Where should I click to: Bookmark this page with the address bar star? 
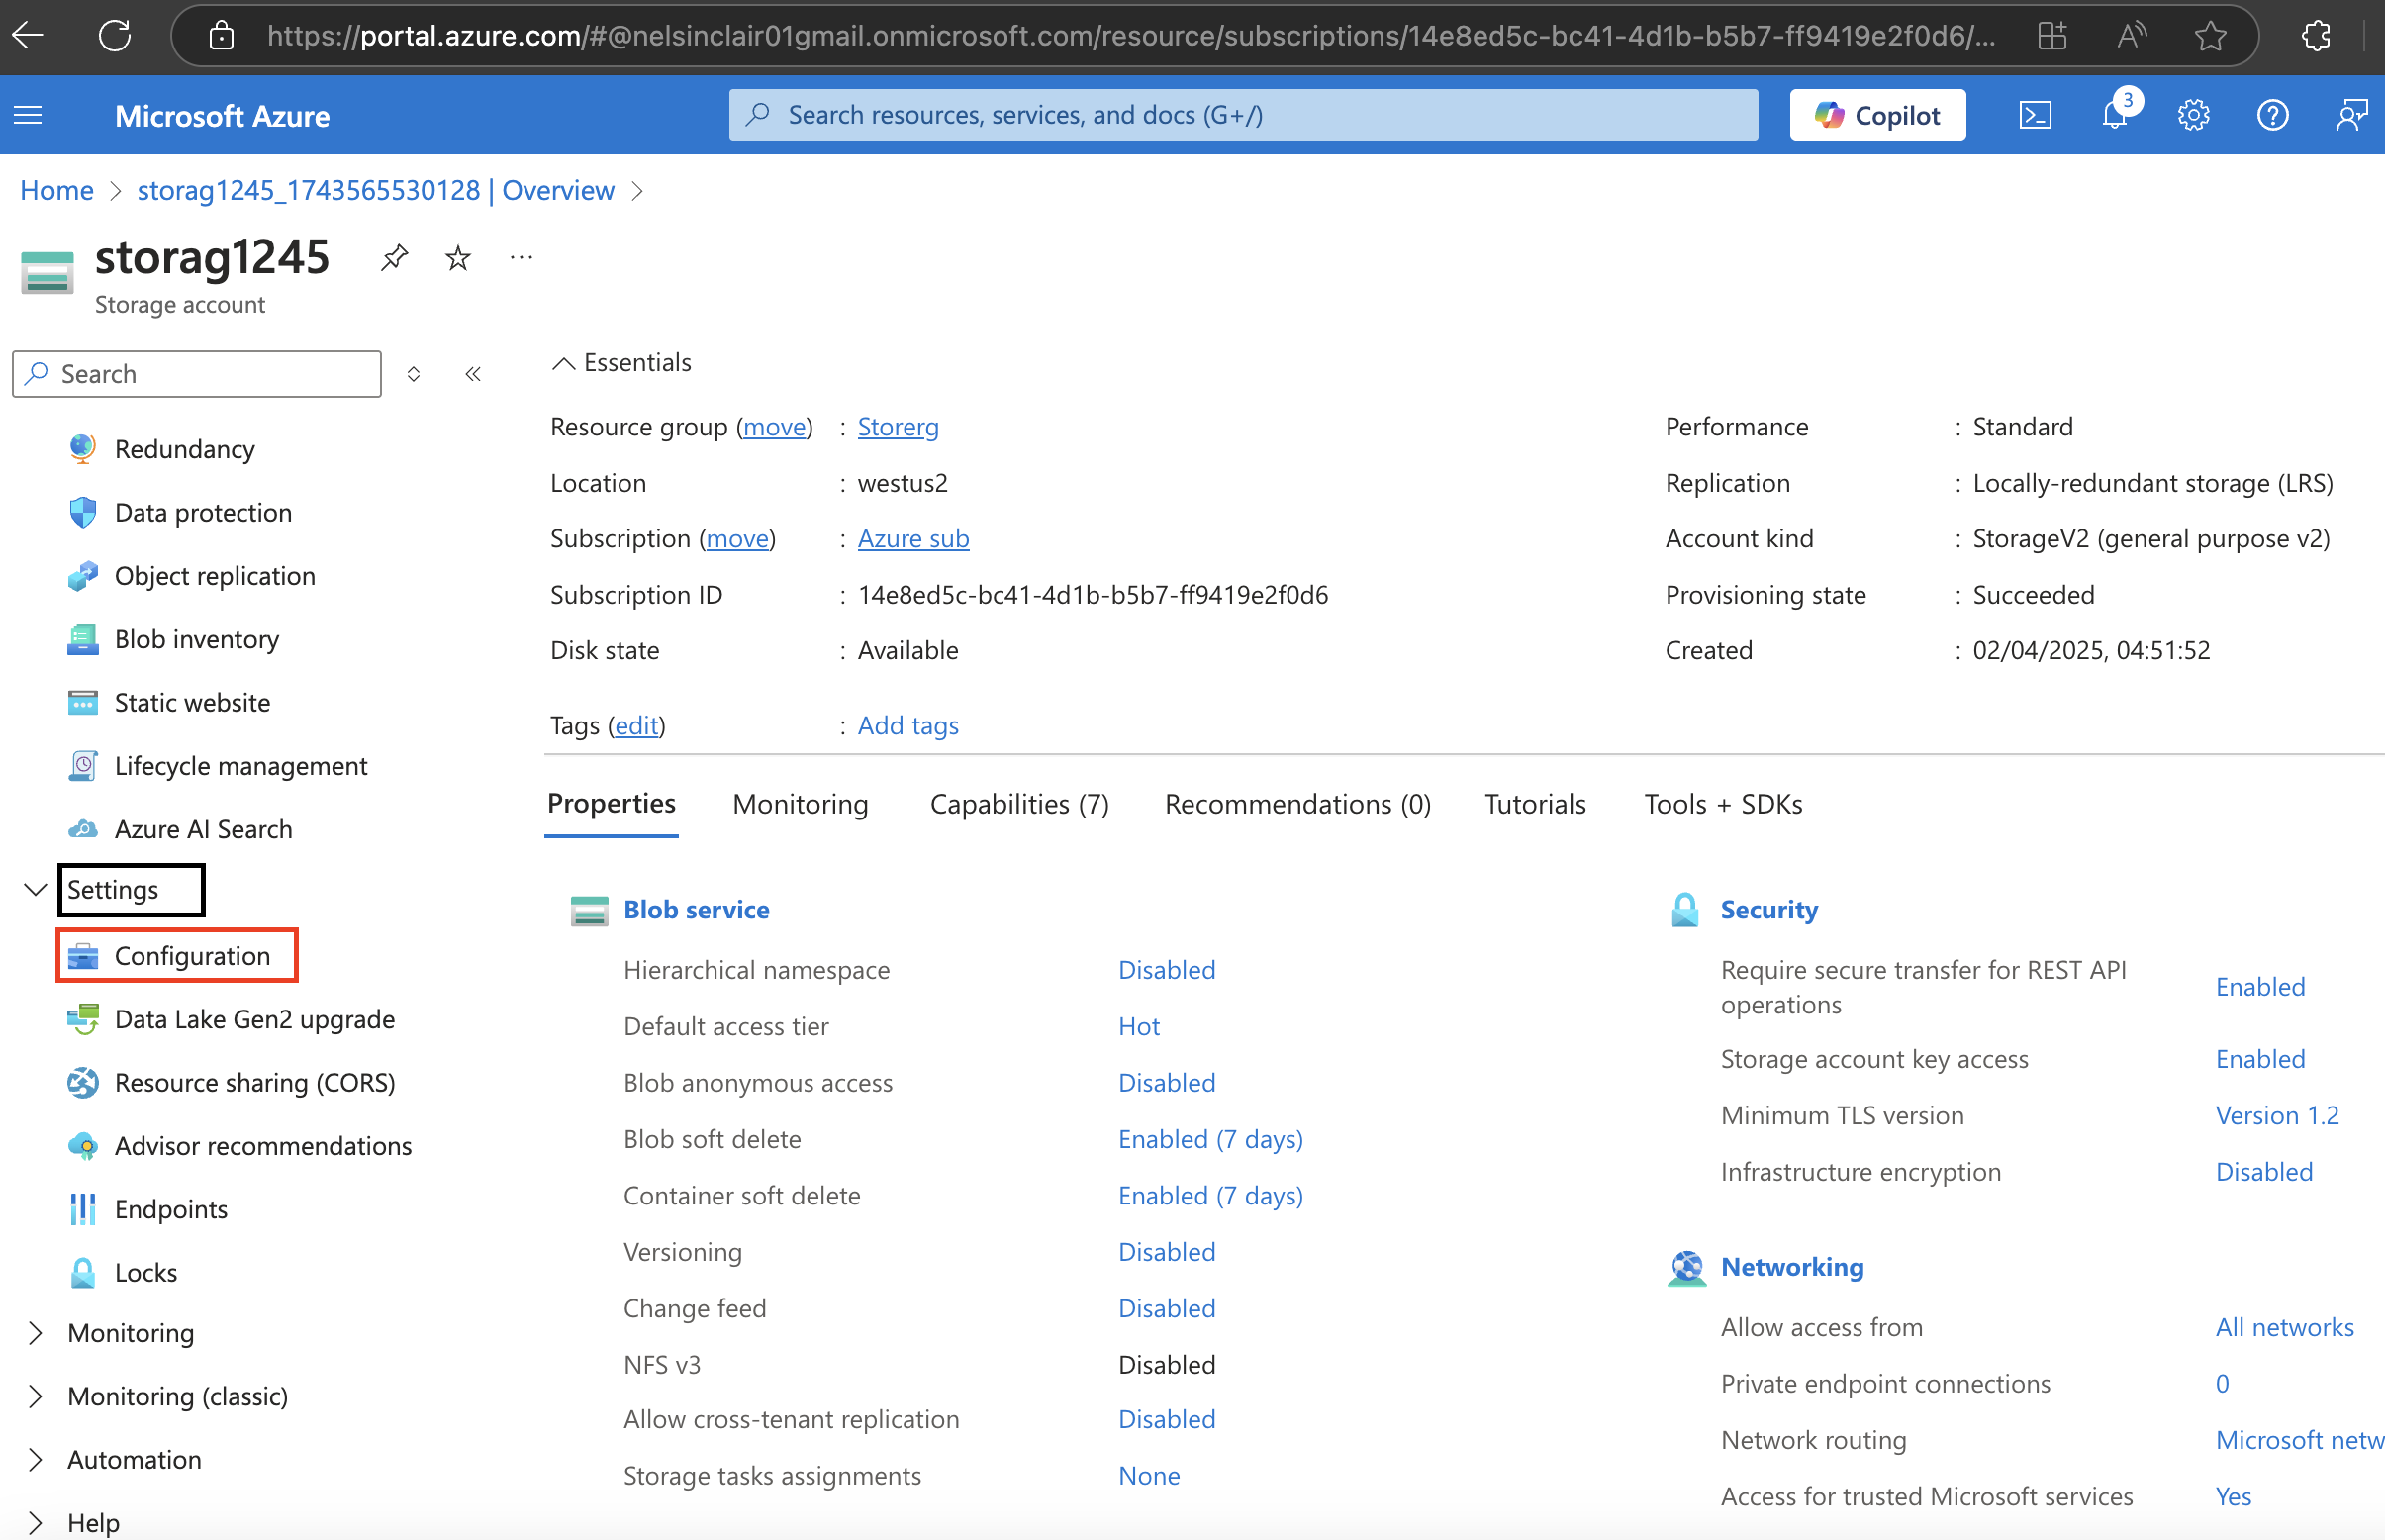coord(2210,36)
